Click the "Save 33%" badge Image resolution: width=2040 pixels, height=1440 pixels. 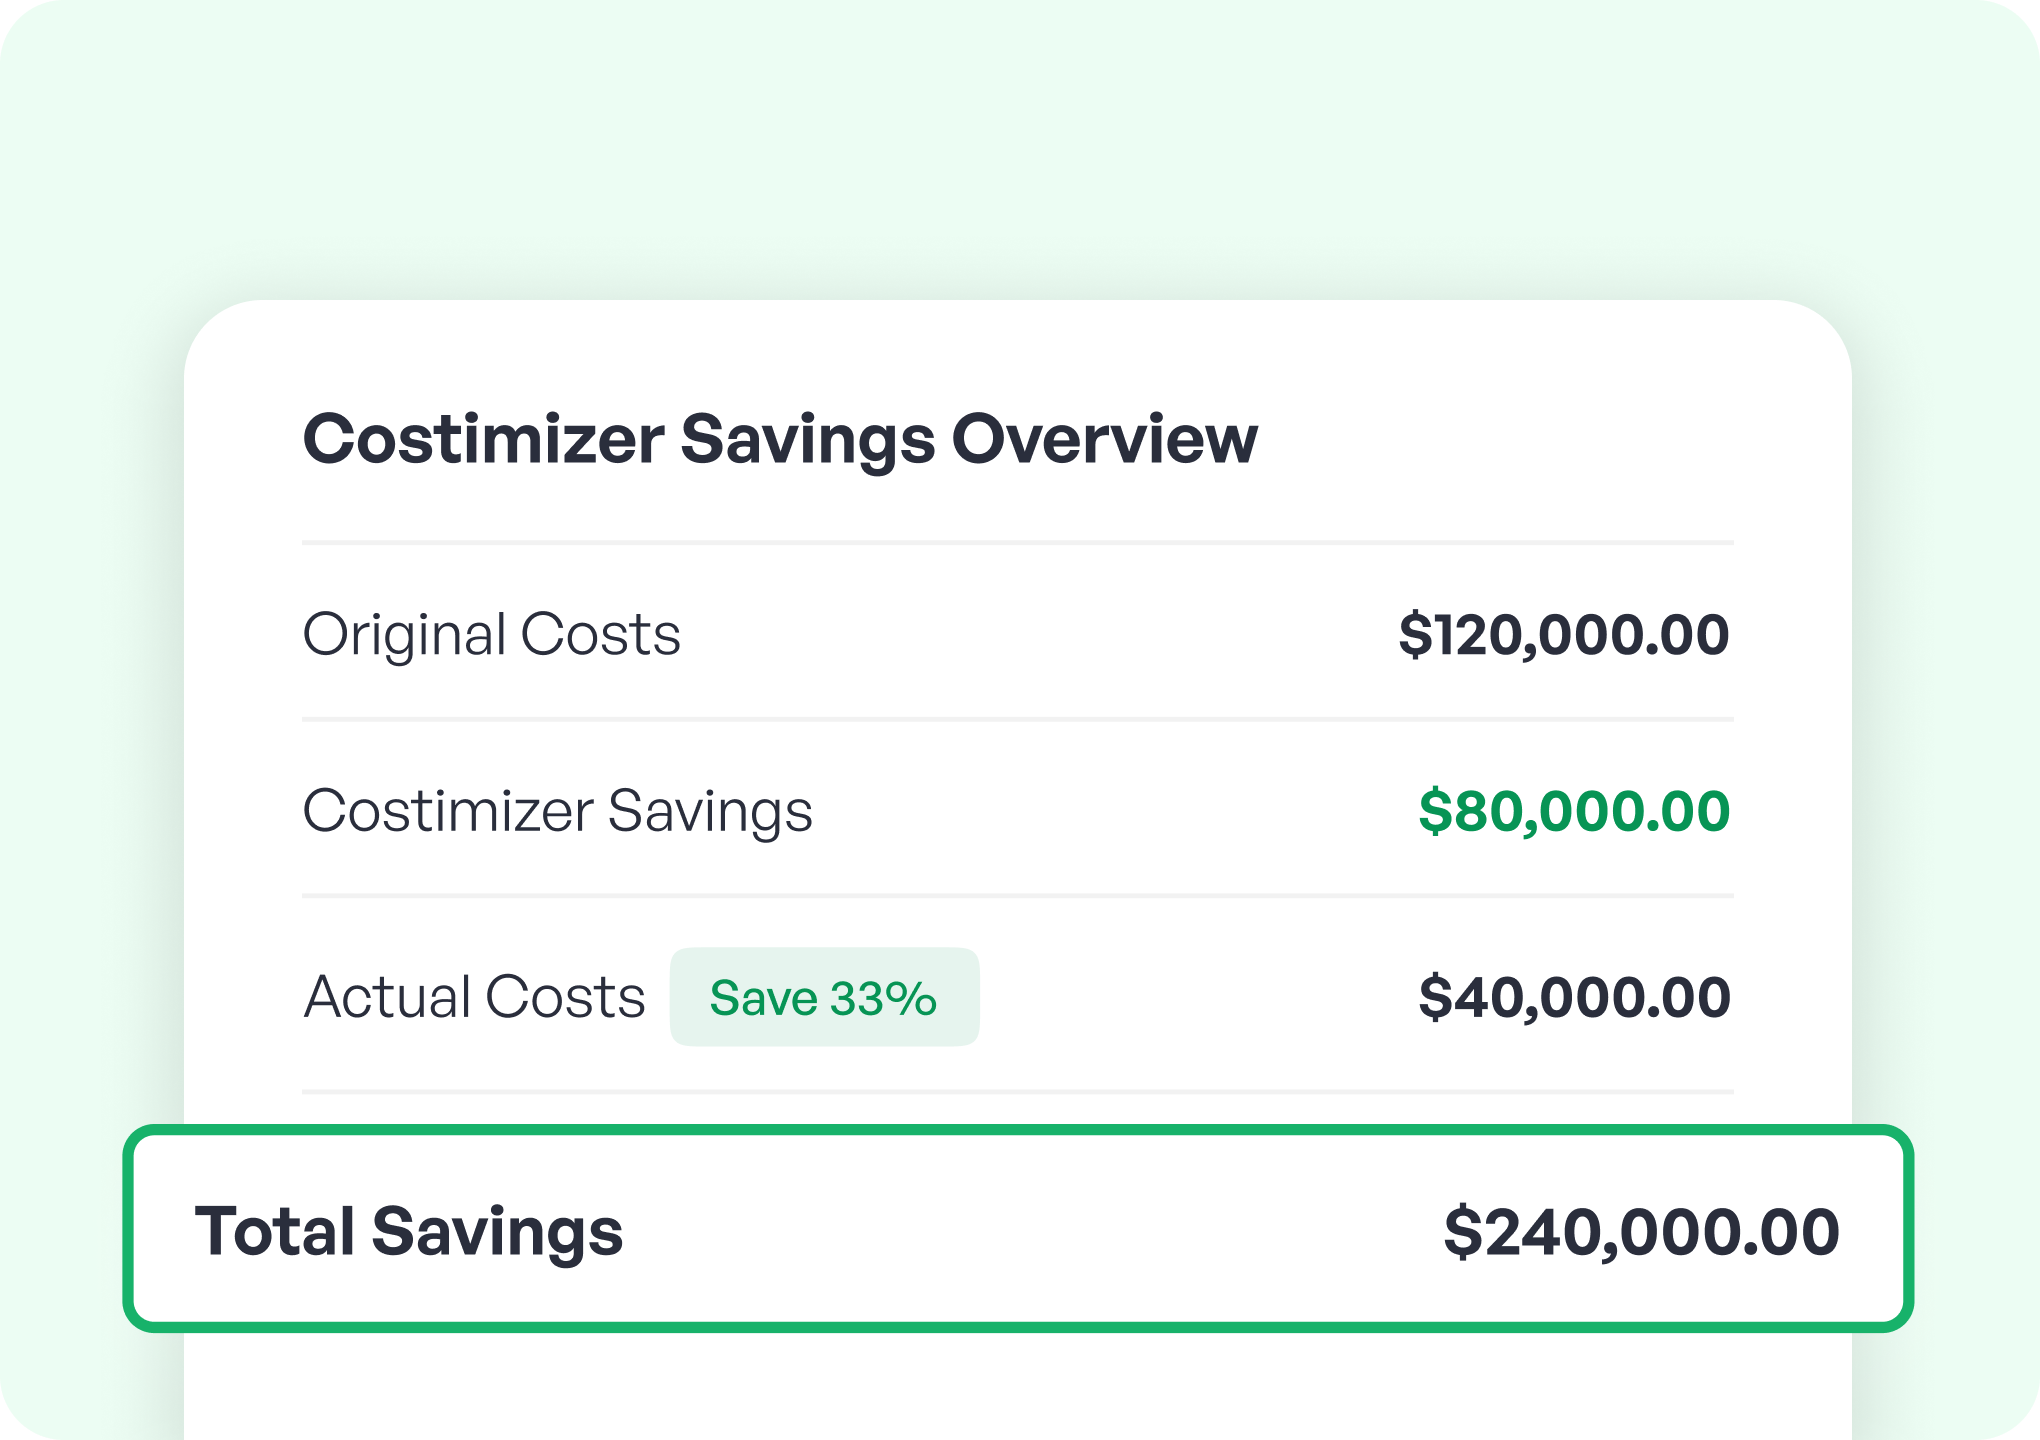824,997
